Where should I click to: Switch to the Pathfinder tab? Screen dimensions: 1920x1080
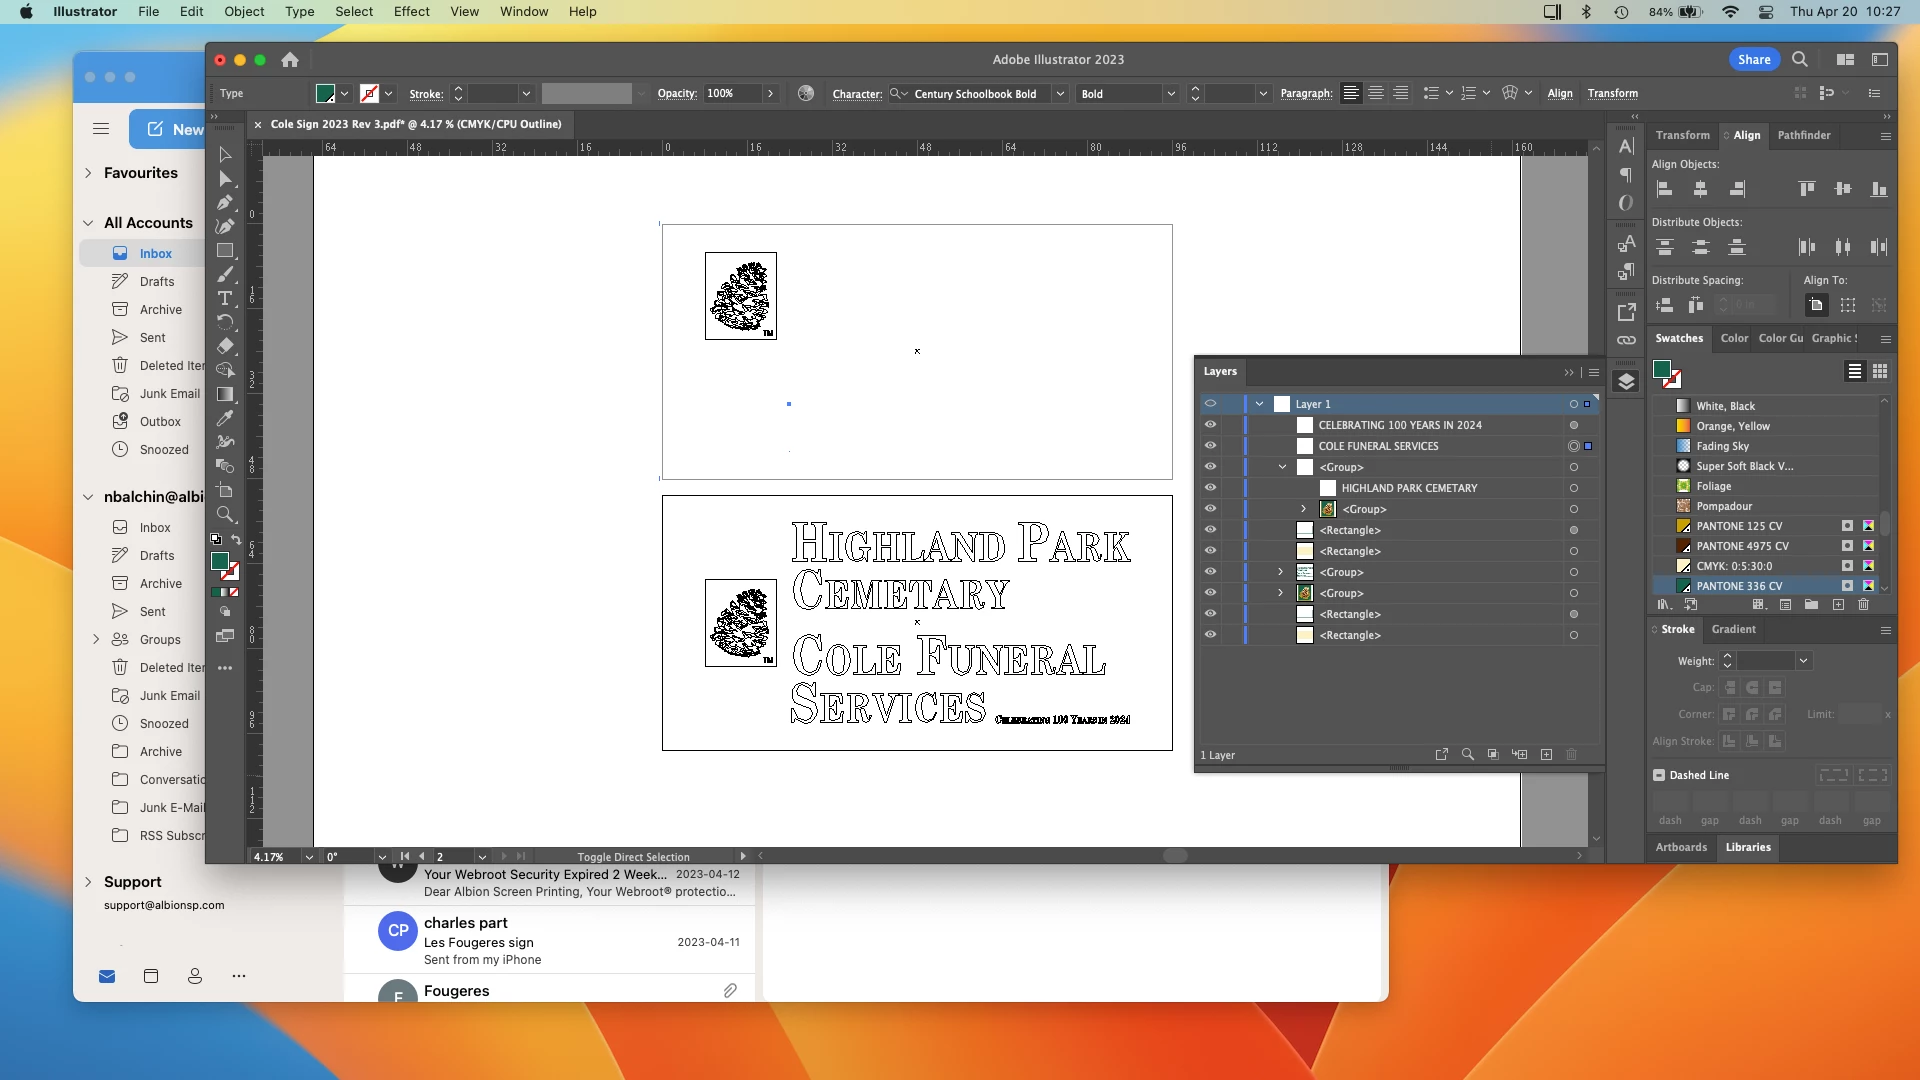(x=1803, y=135)
